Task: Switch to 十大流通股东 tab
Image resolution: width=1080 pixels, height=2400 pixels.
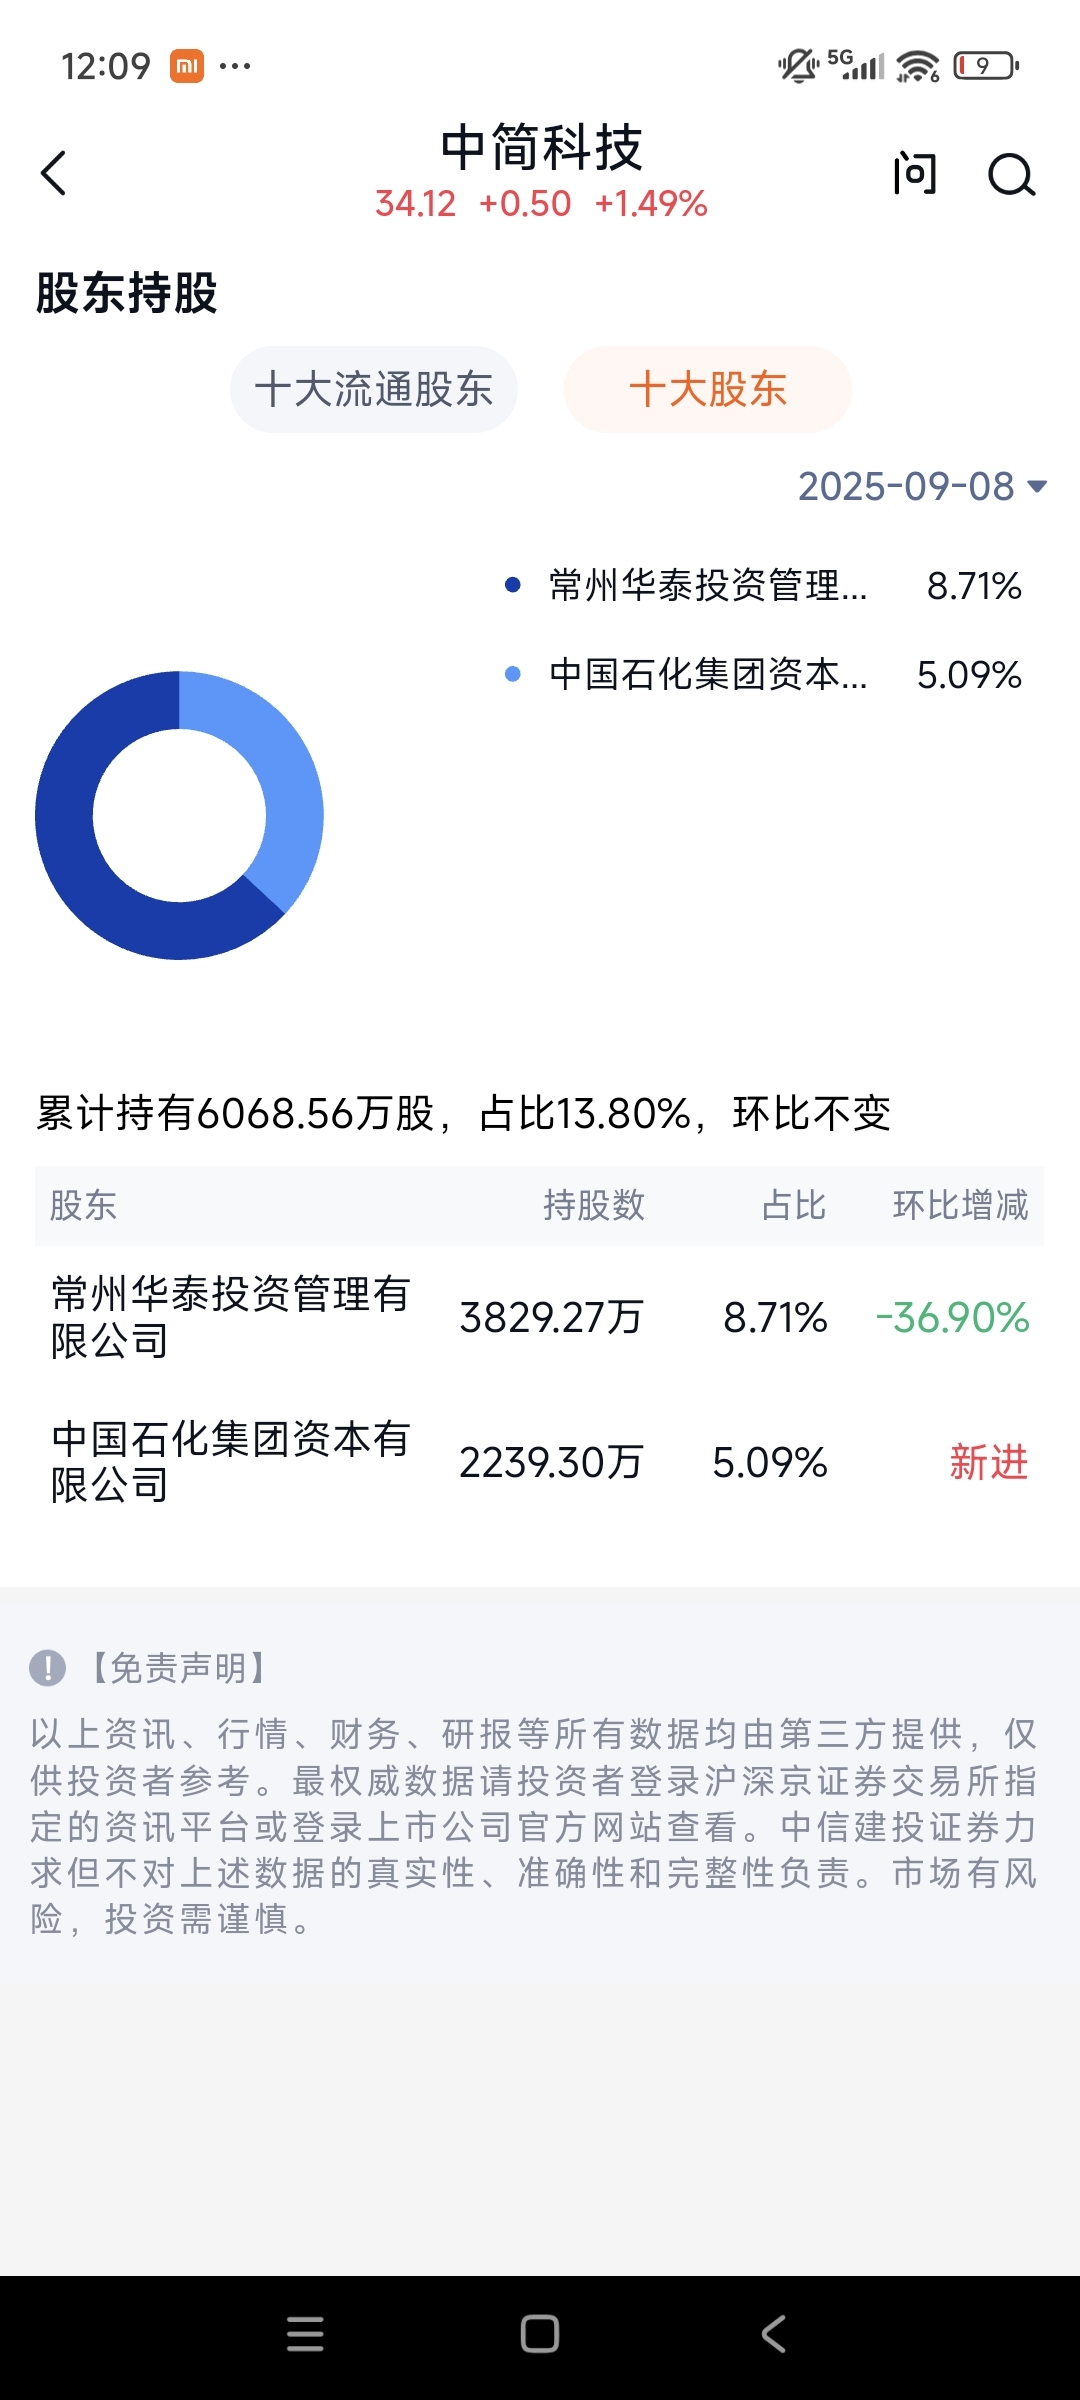Action: coord(374,390)
